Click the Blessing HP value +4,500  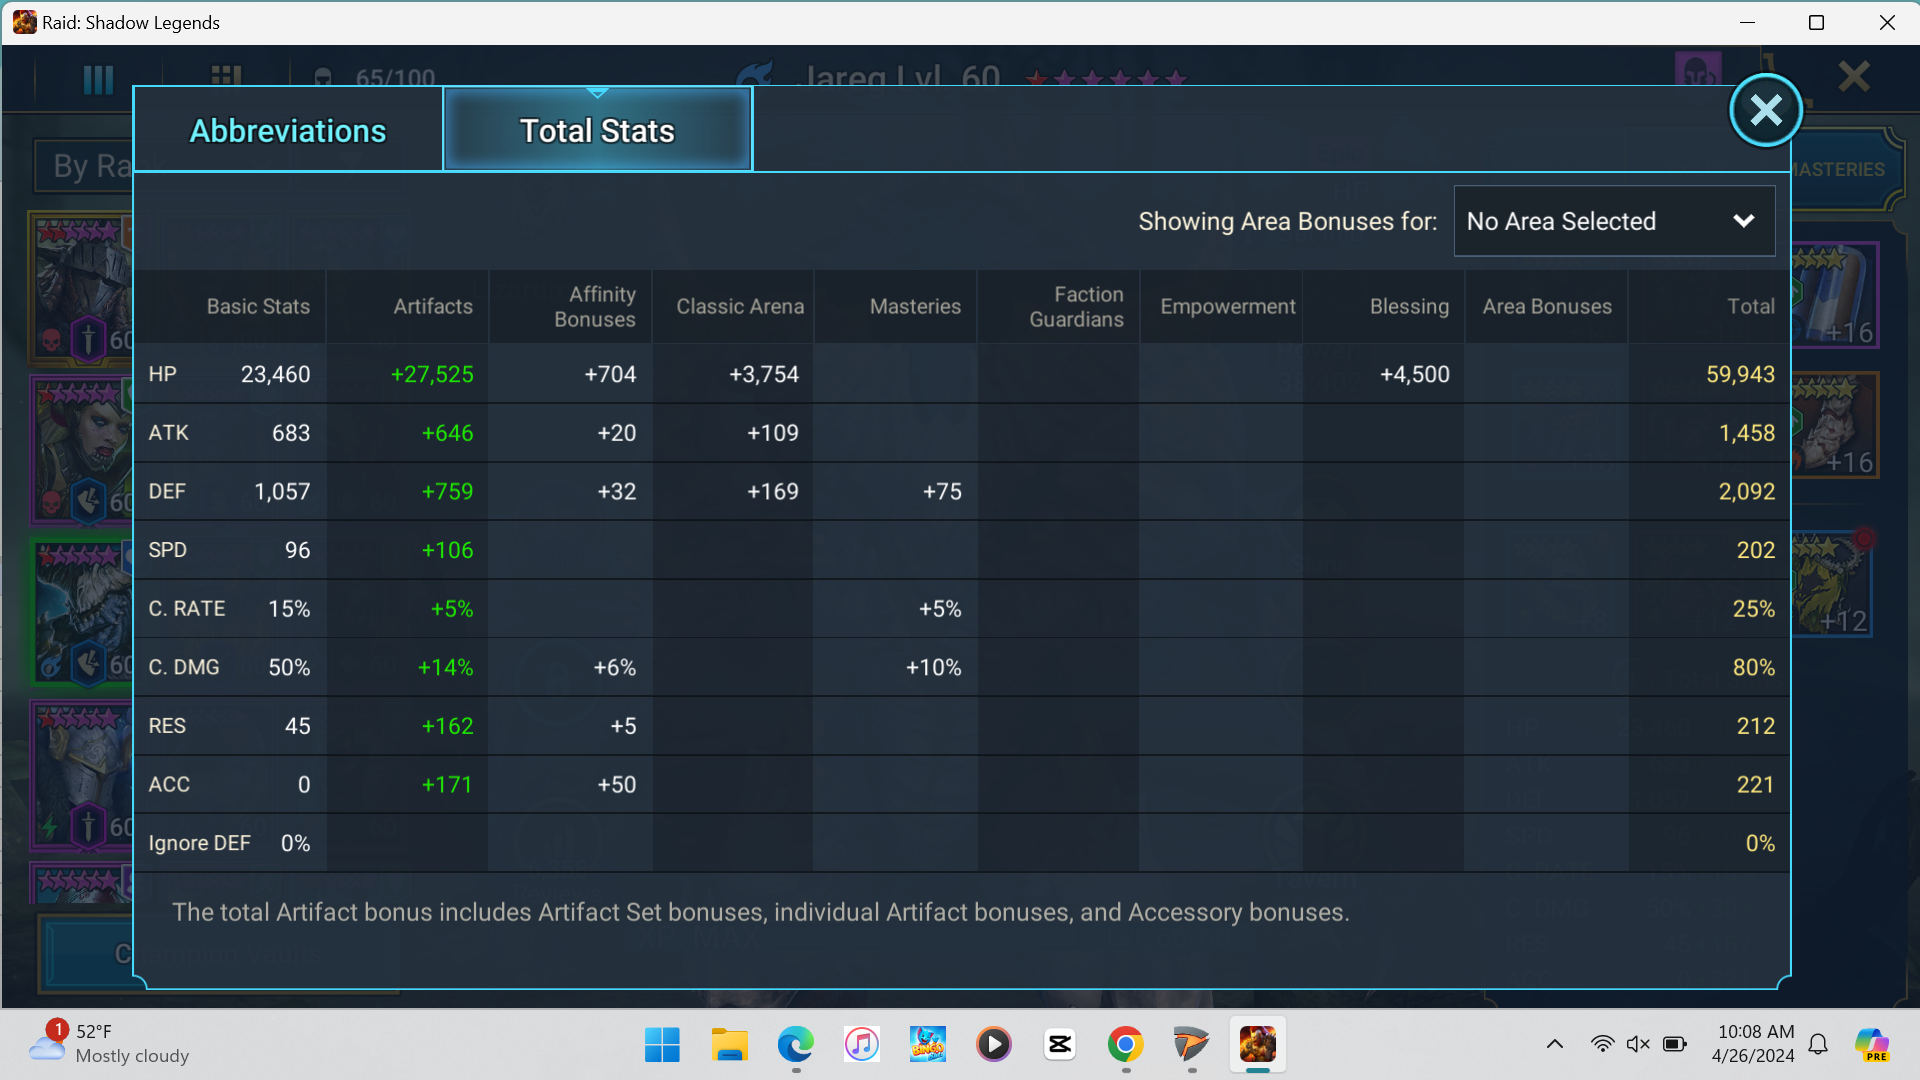coord(1415,374)
